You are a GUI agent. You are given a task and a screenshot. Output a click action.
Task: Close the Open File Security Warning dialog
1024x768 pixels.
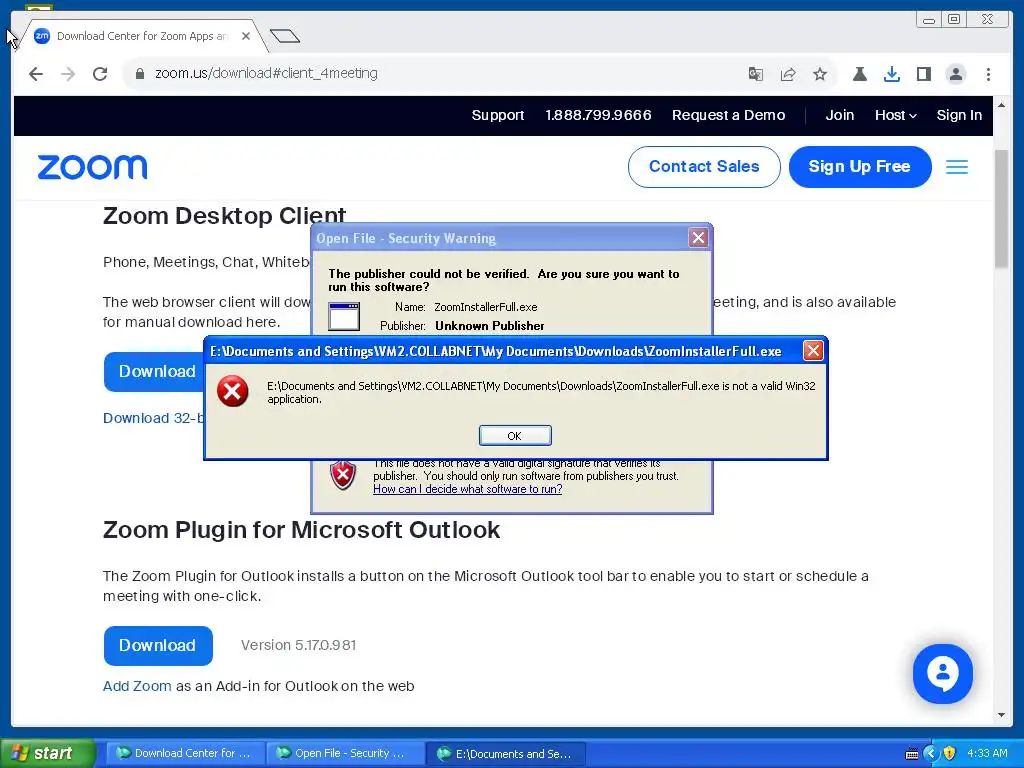(x=698, y=238)
